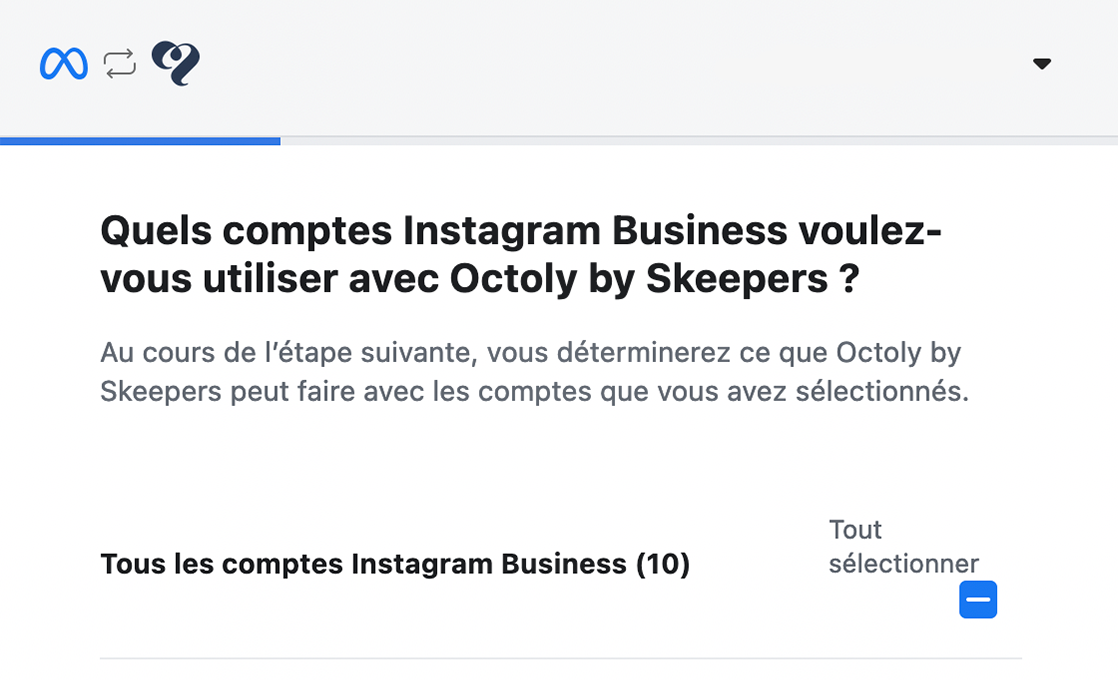Viewport: 1118px width, 680px height.
Task: Toggle the select-all accounts checkbox
Action: 978,600
